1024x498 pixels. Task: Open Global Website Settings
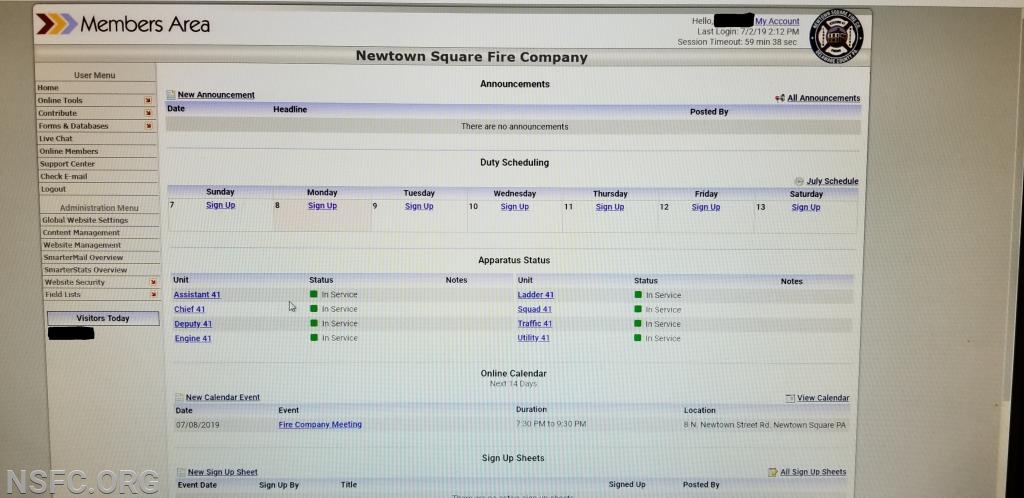point(85,220)
